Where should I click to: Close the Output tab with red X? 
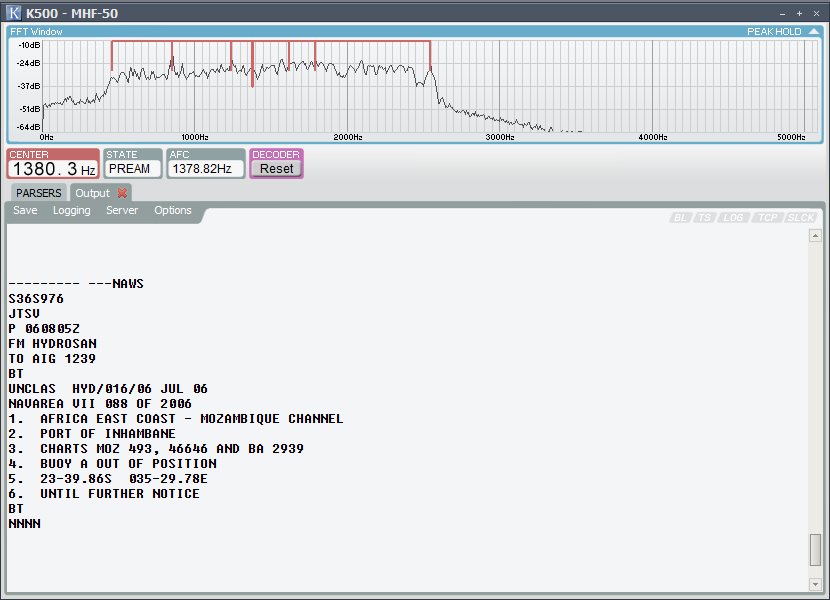(x=122, y=193)
